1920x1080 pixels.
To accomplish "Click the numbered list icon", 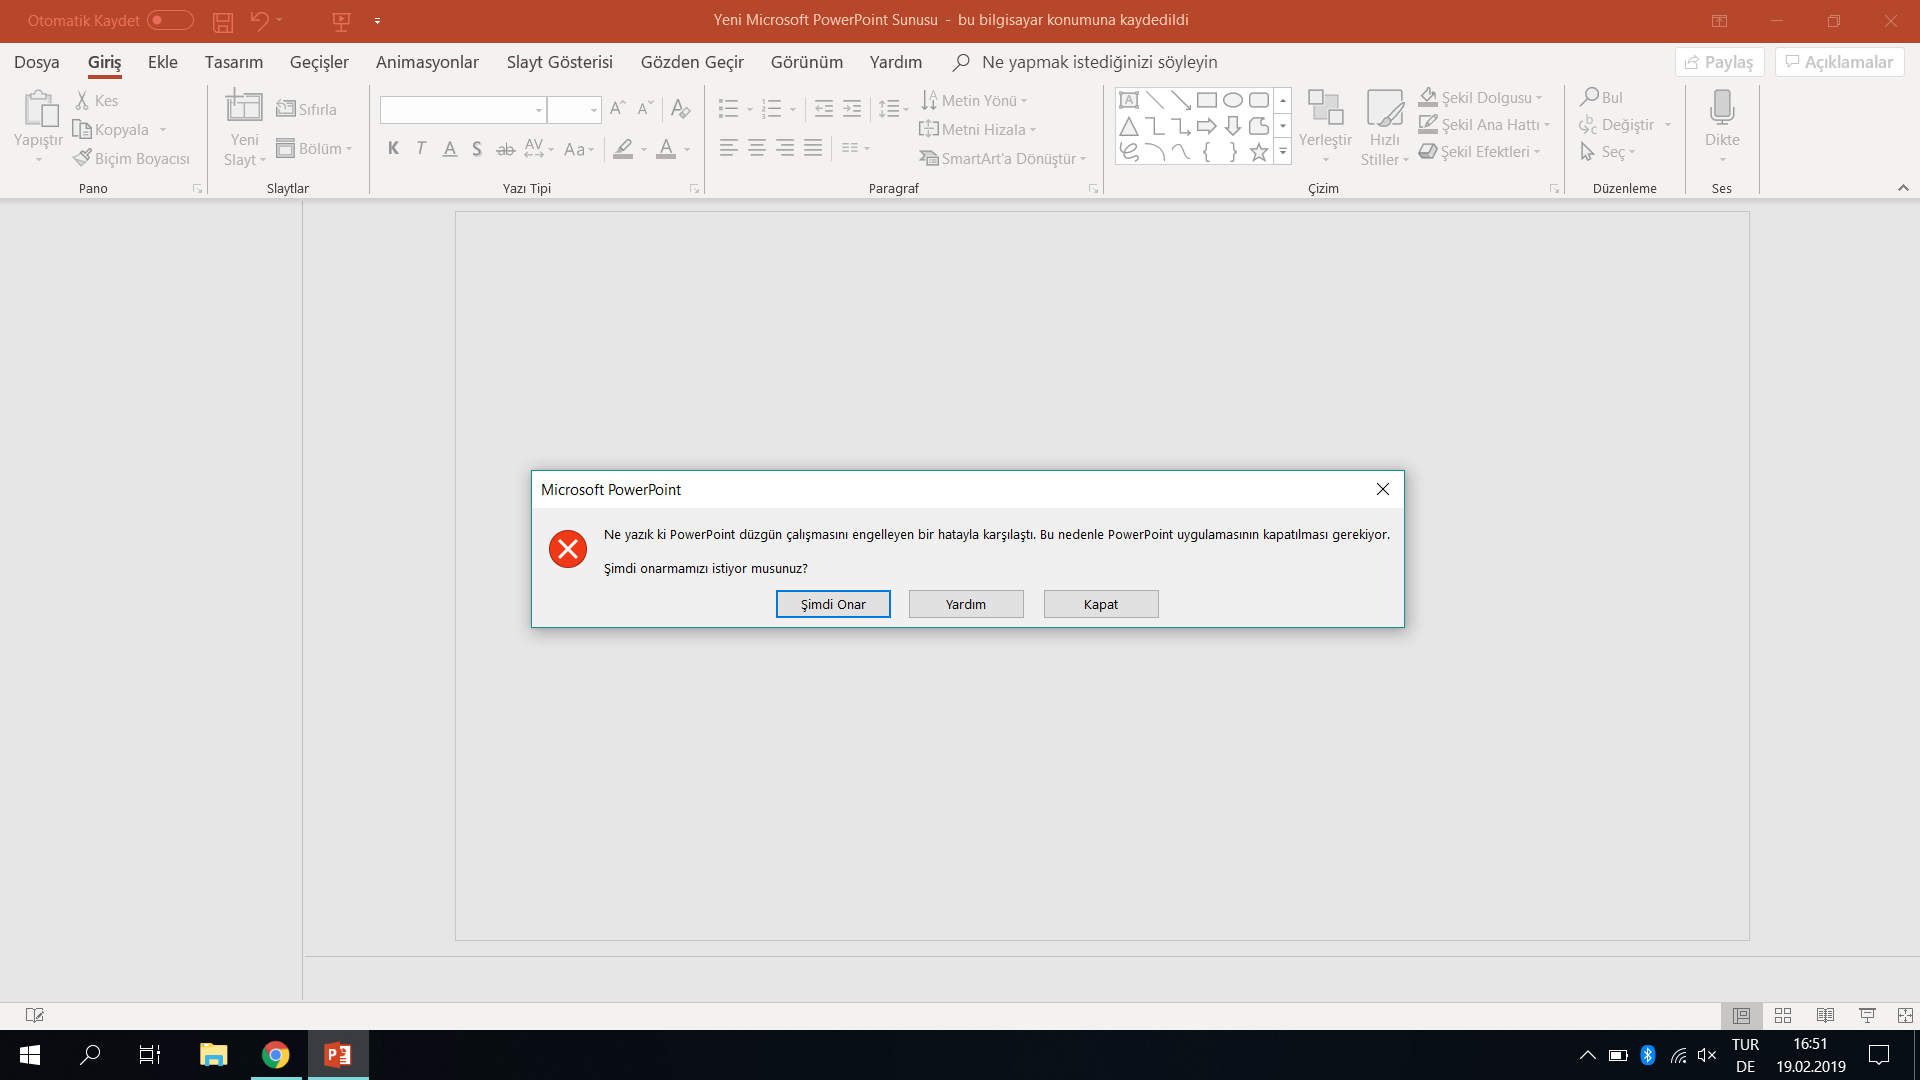I will click(771, 108).
